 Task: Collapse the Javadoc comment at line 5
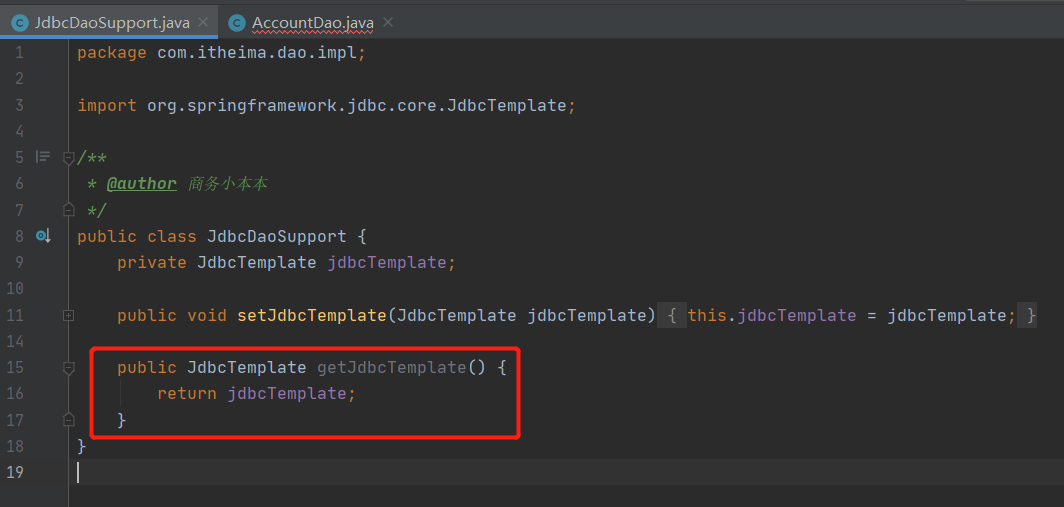pyautogui.click(x=68, y=158)
